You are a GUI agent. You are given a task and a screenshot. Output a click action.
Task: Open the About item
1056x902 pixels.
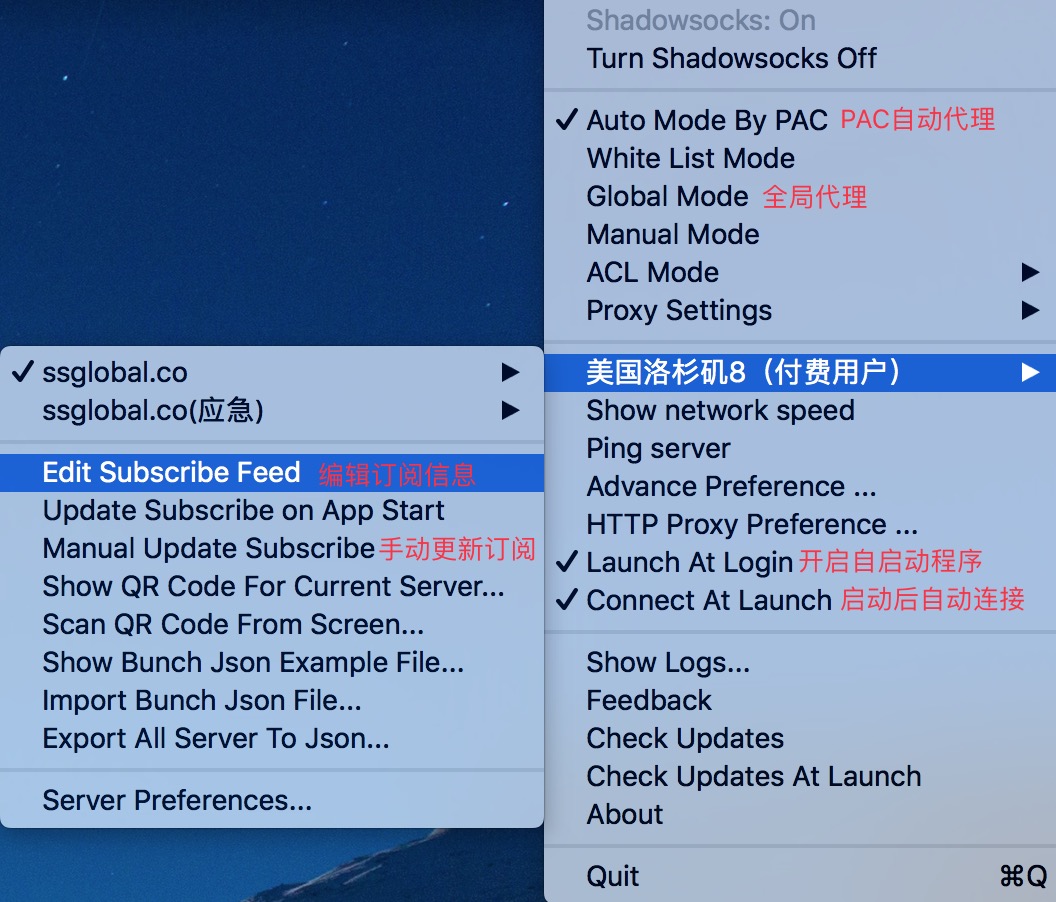(799, 814)
